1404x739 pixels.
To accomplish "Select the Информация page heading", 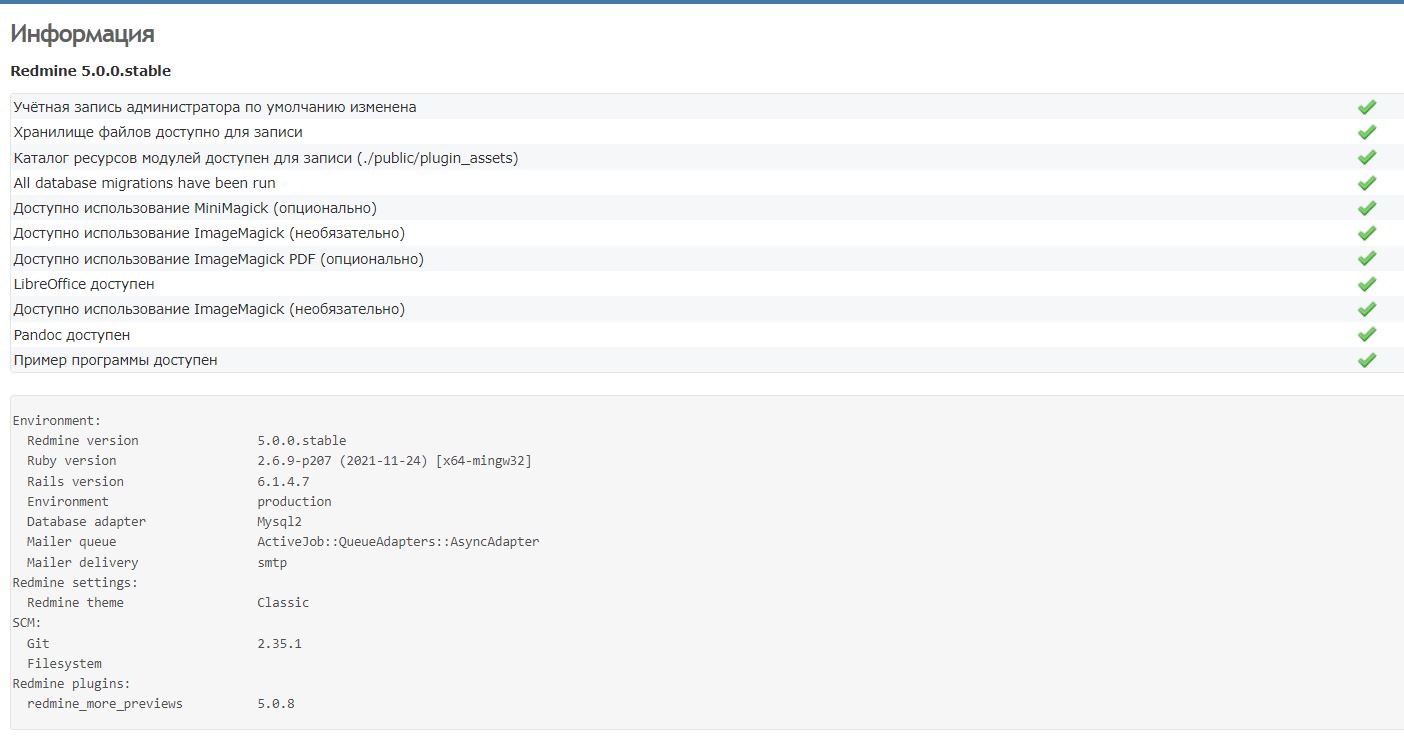I will (x=82, y=34).
